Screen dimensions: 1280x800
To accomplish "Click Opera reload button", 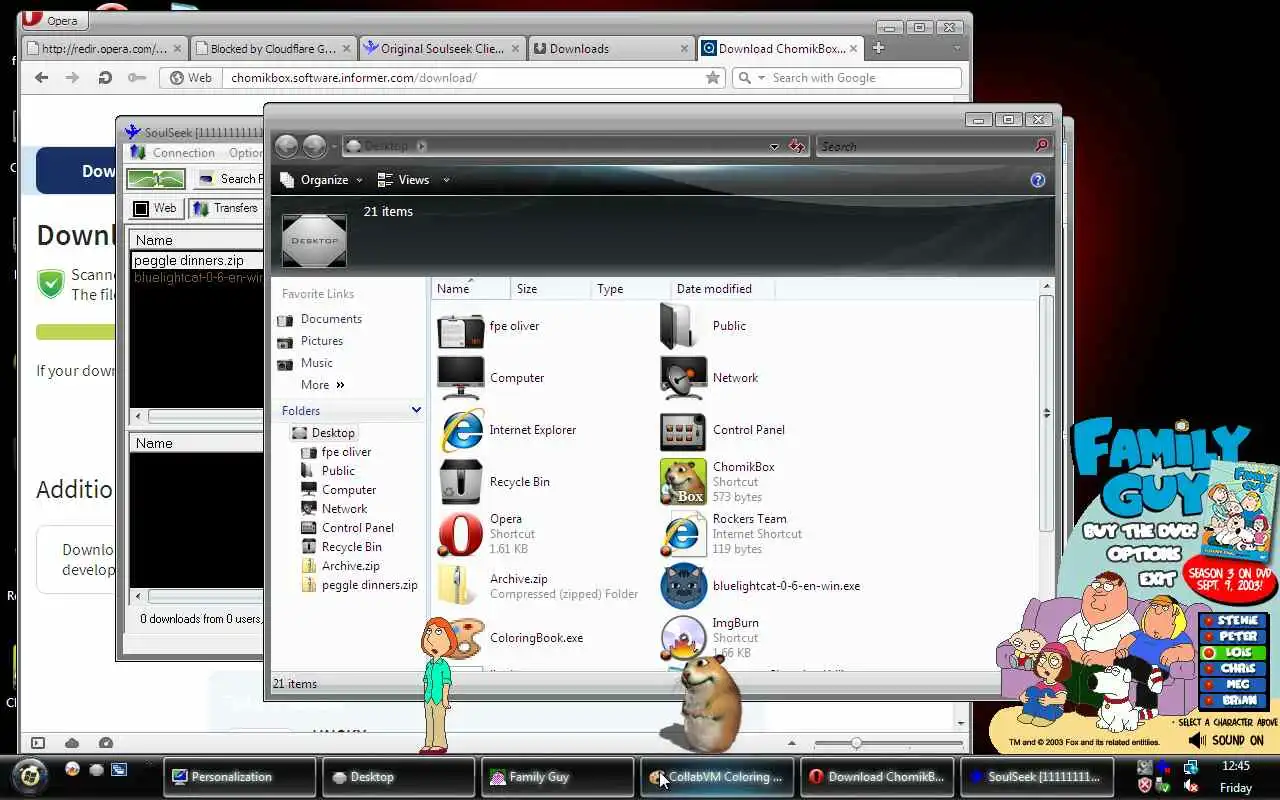I will click(104, 77).
